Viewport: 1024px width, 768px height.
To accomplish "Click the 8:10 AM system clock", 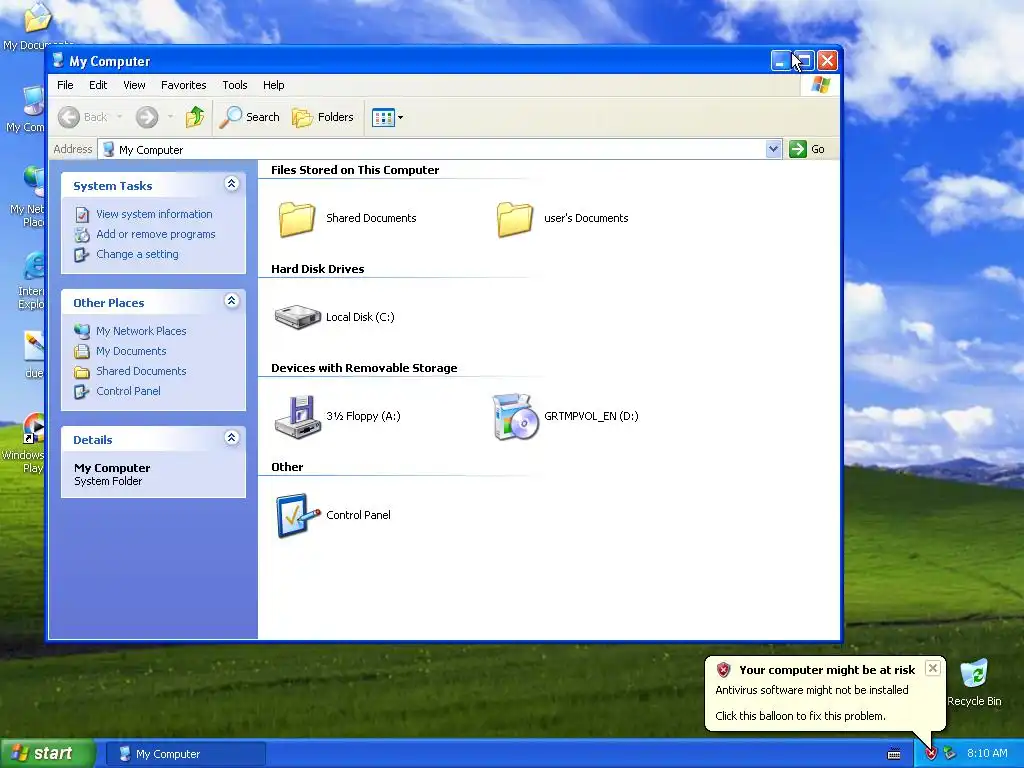I will click(x=987, y=754).
